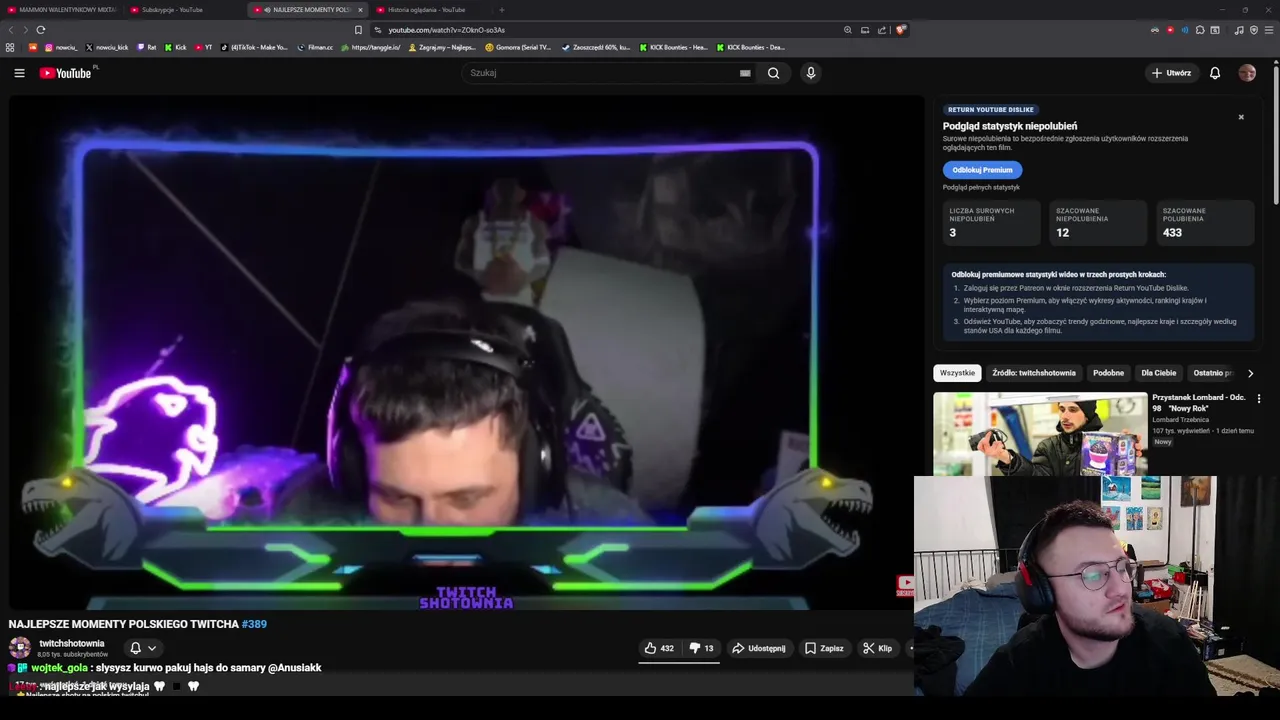1280x720 pixels.
Task: Dislike the video with thumbs down
Action: (x=701, y=648)
